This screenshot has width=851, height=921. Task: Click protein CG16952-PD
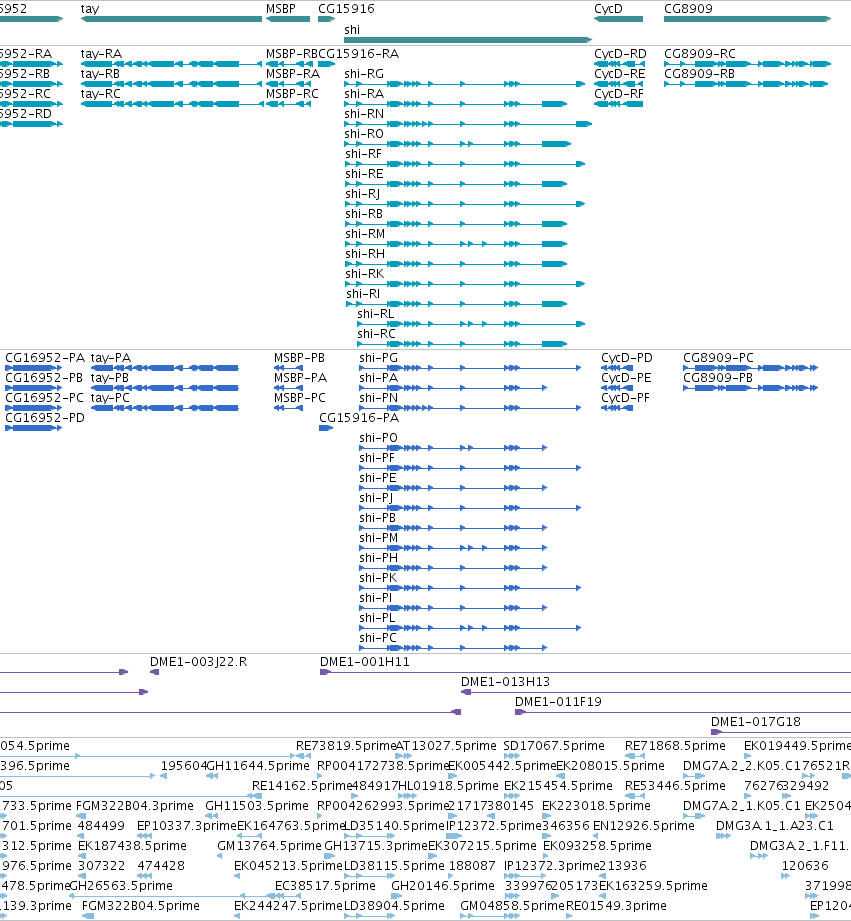pos(45,418)
